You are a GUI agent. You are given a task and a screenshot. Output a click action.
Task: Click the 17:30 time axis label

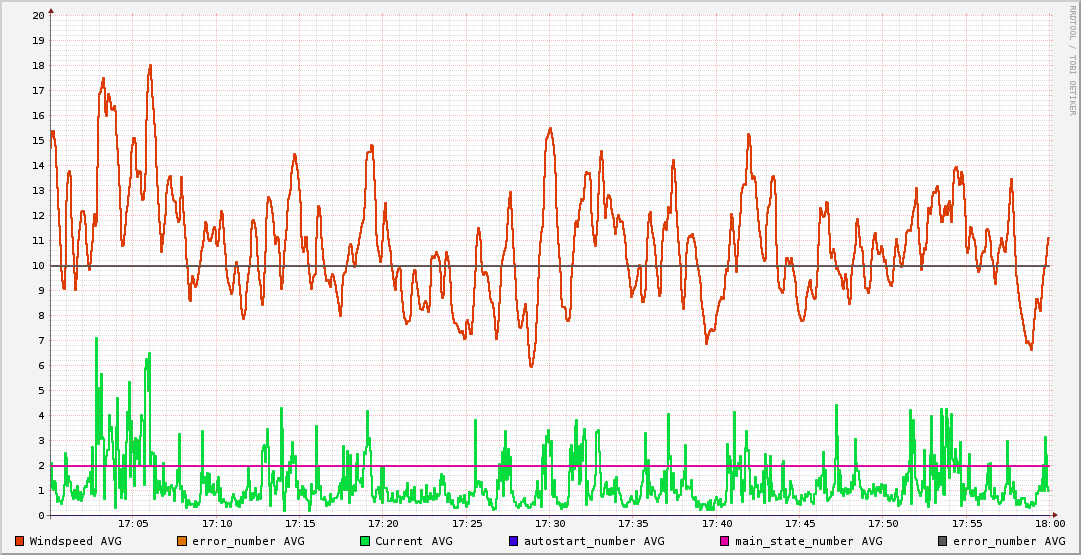point(550,524)
